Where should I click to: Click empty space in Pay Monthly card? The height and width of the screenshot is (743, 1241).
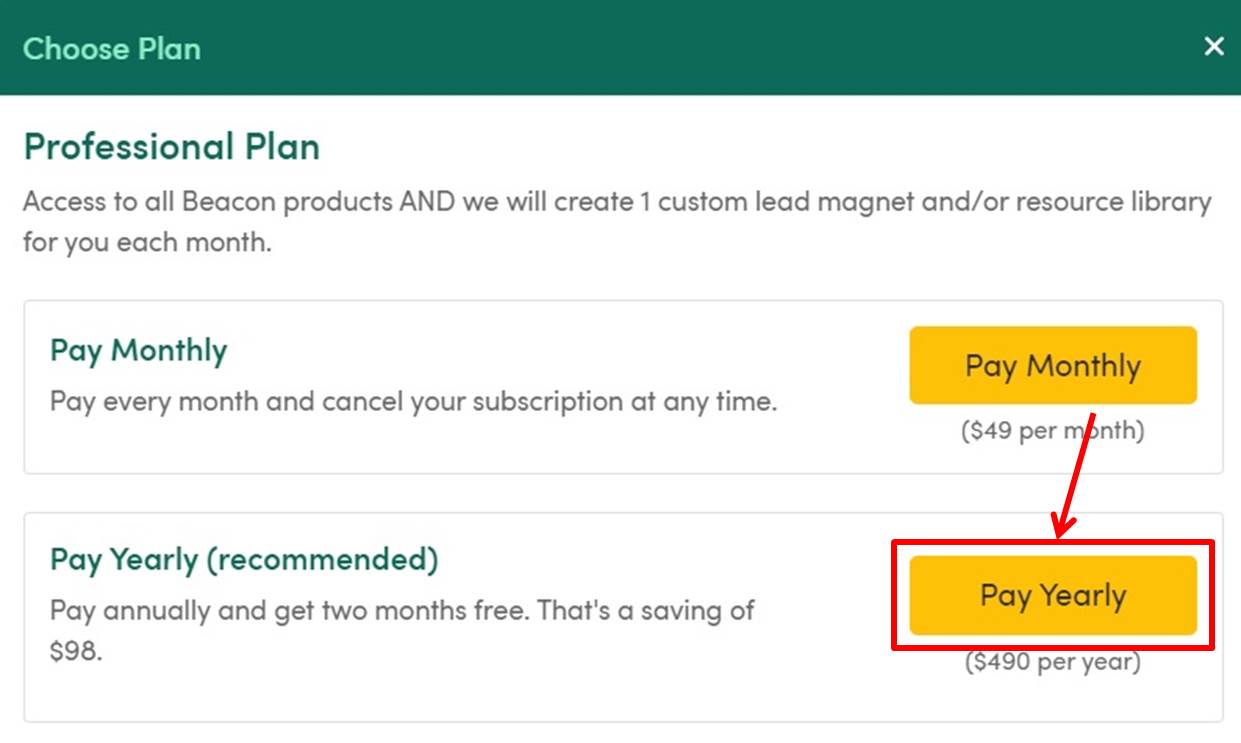click(840, 440)
